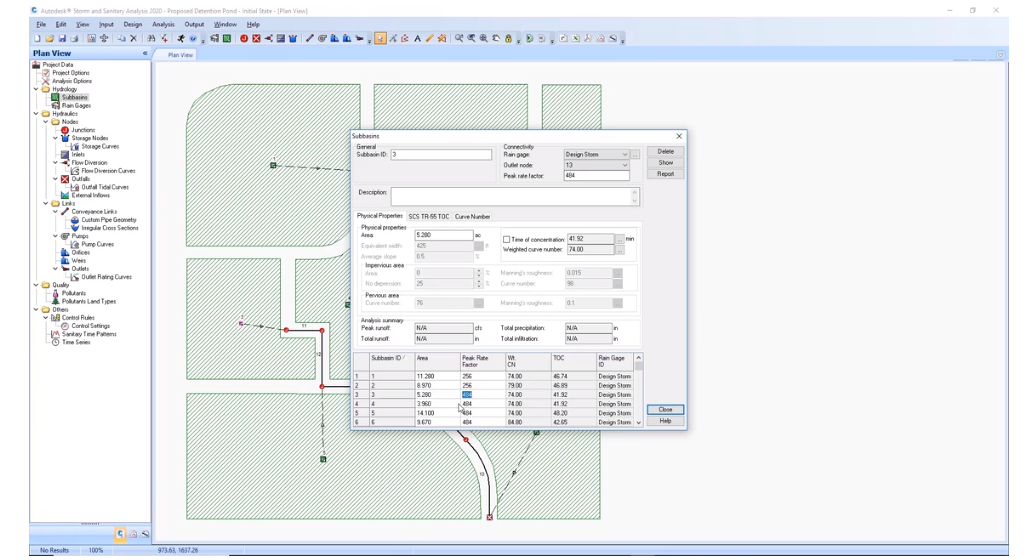Collapse the Hydrology tree folder
Screen dimensions: 1034x560
coord(36,89)
